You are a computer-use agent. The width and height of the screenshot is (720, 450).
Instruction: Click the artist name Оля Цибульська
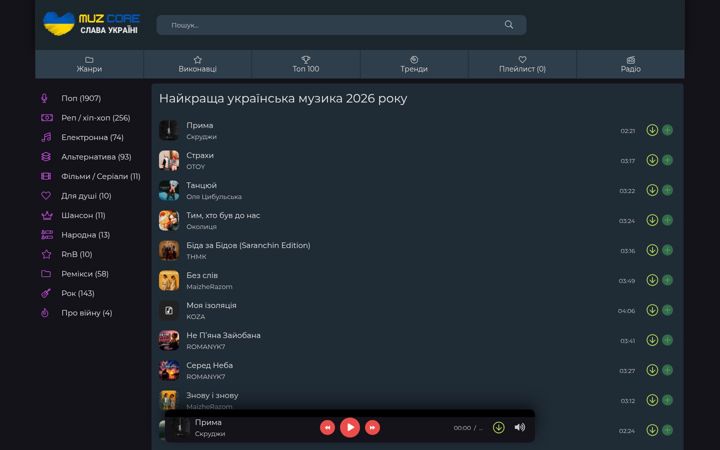(214, 197)
